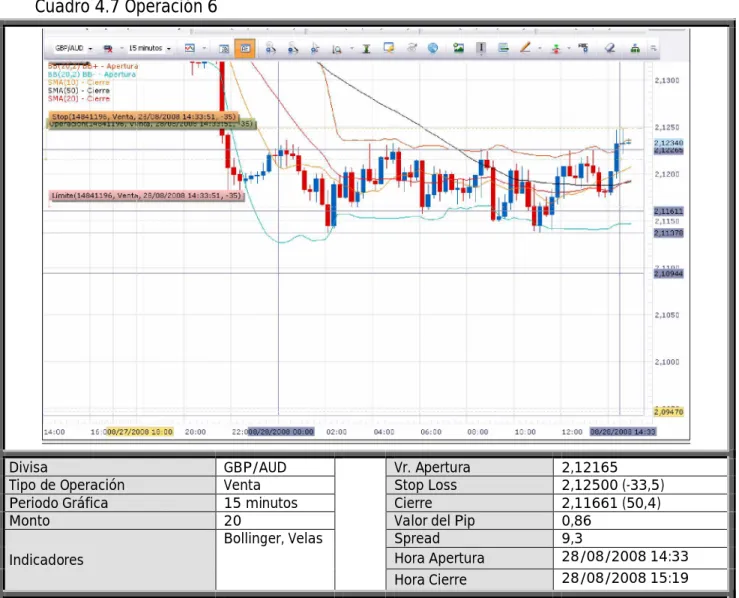739x598 pixels.
Task: Expand the chart type dropdown arrow
Action: (x=204, y=48)
